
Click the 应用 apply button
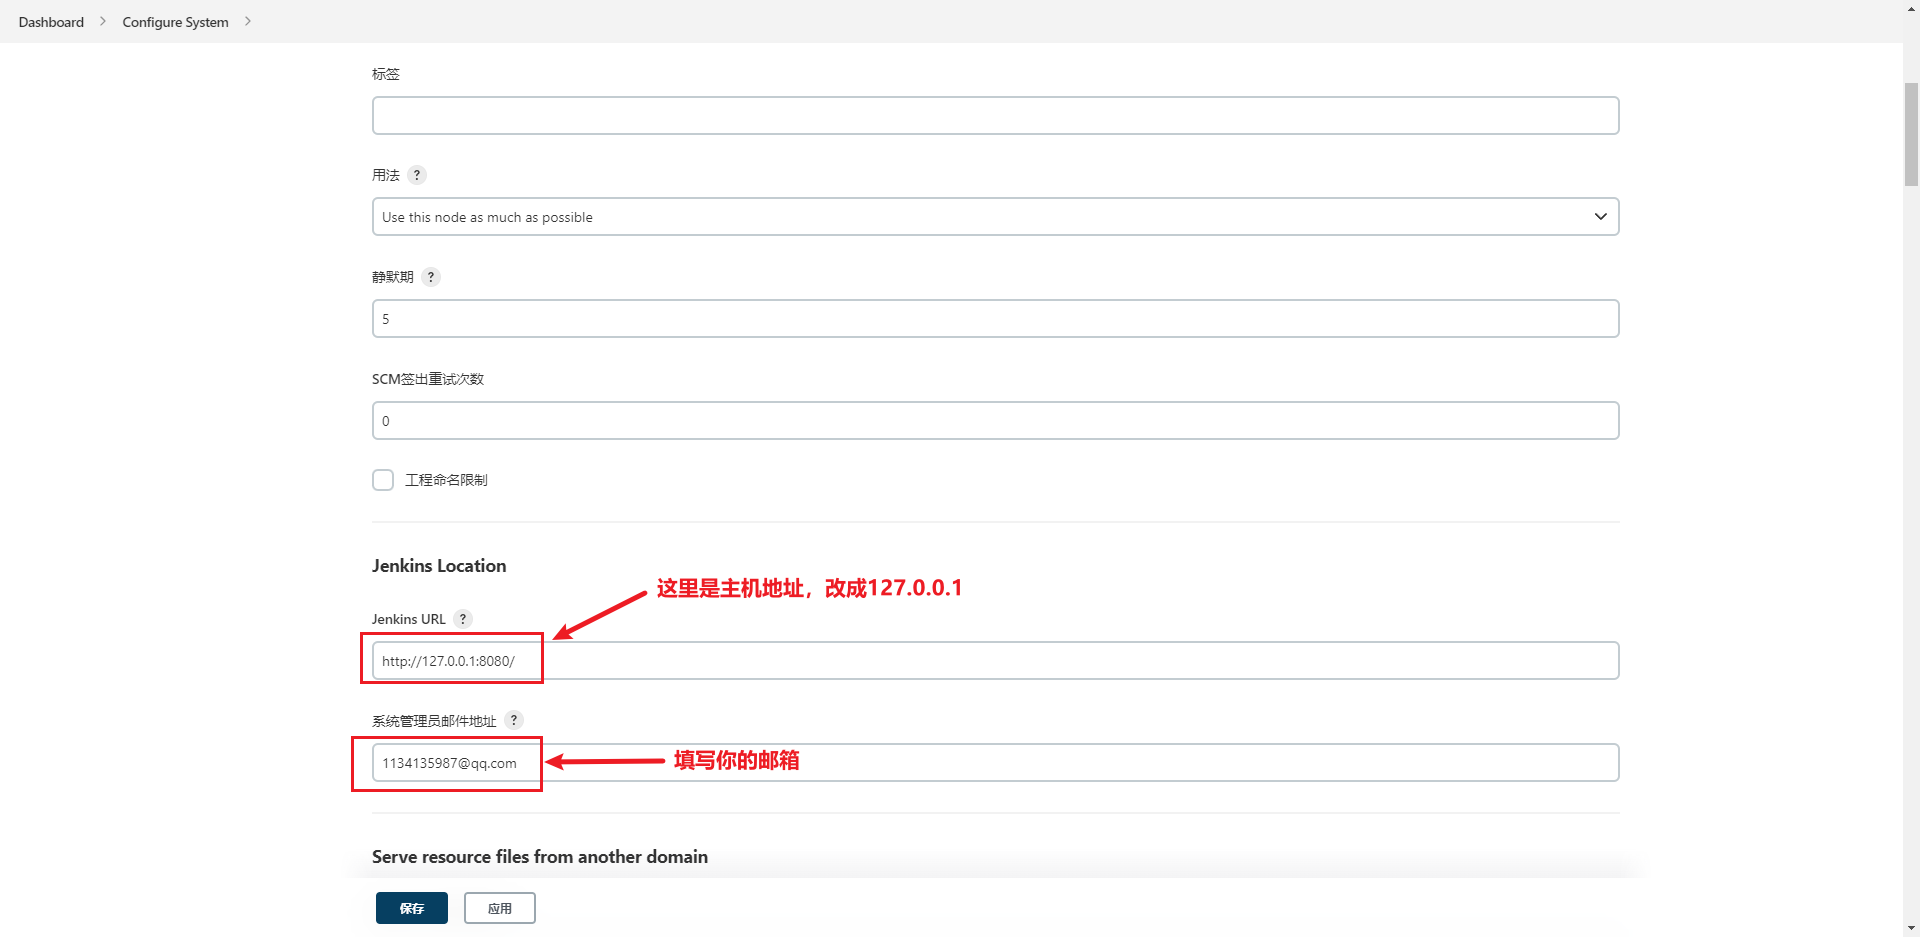500,908
